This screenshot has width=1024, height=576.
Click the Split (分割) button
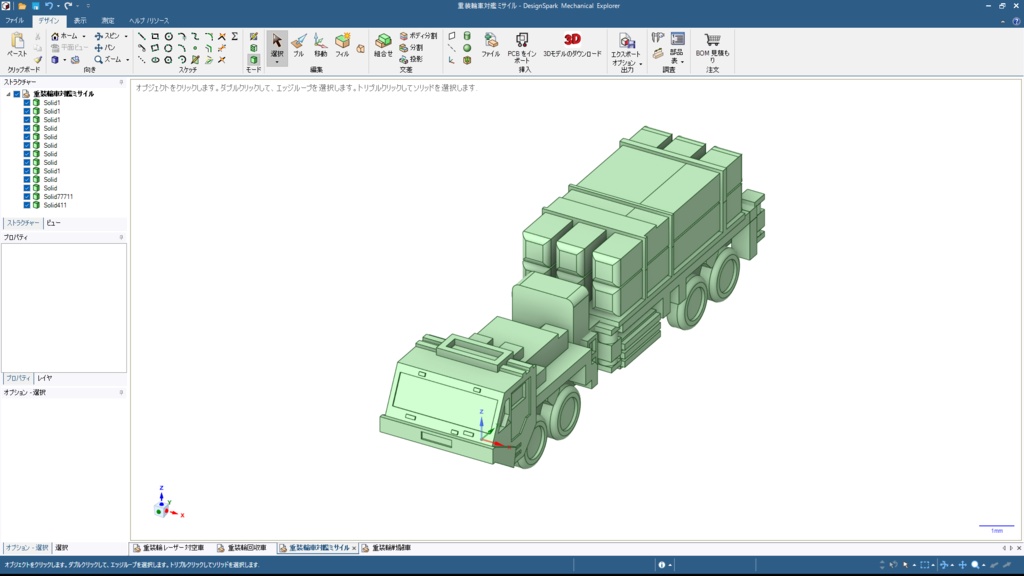click(411, 48)
